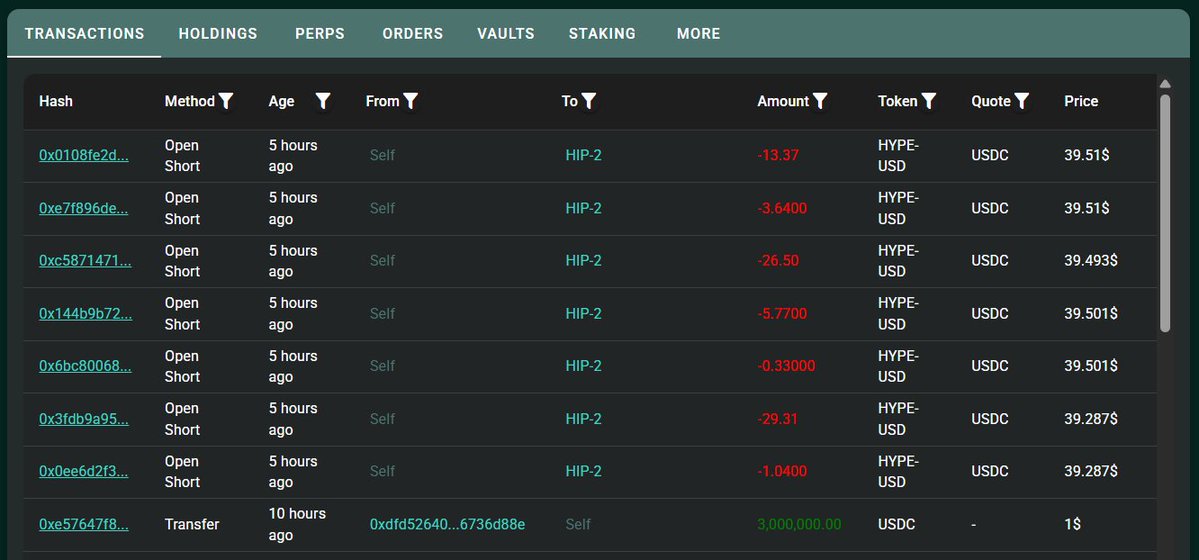The image size is (1199, 560).
Task: Open the Holdings tab
Action: tap(218, 34)
